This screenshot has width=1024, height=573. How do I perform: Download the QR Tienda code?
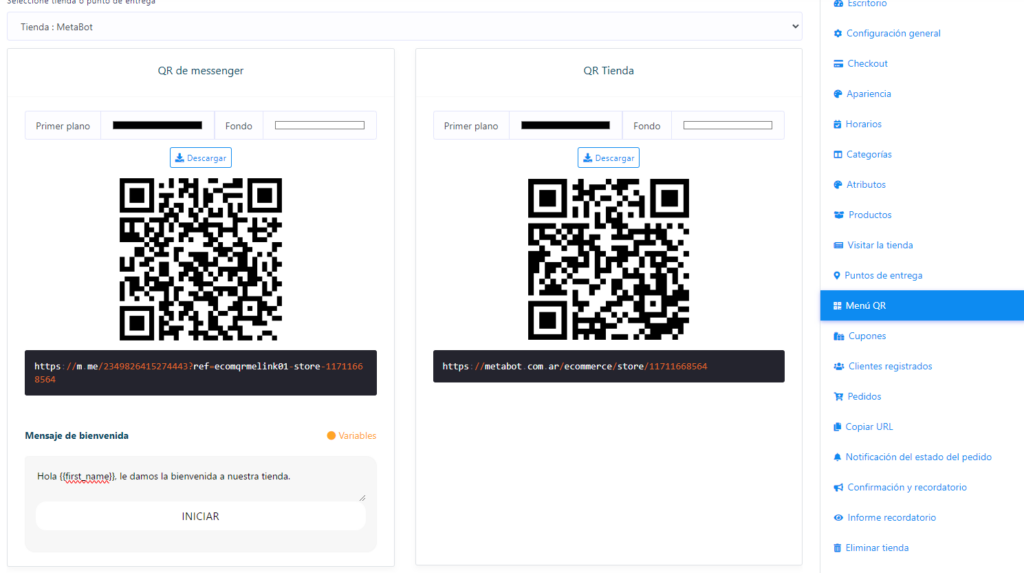(x=608, y=158)
